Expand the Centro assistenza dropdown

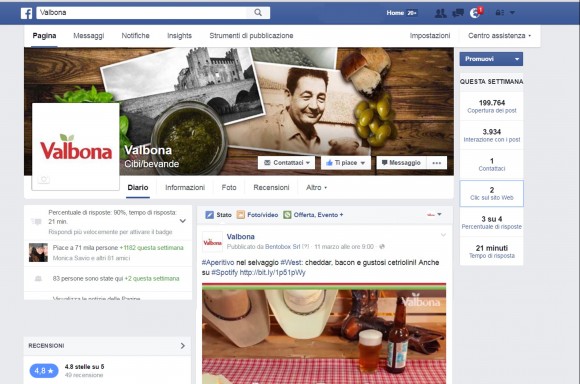499,36
